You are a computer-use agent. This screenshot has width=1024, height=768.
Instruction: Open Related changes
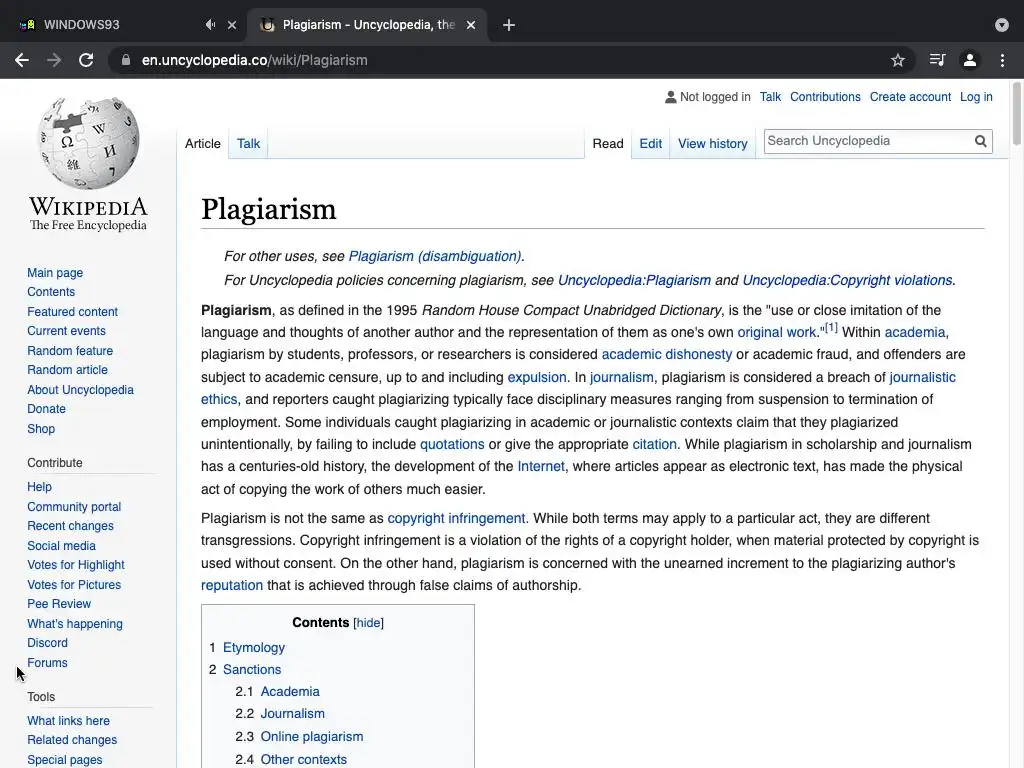pos(72,740)
